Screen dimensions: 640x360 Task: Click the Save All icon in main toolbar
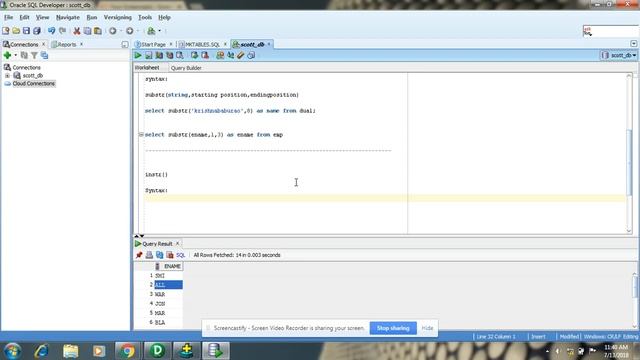[37, 31]
